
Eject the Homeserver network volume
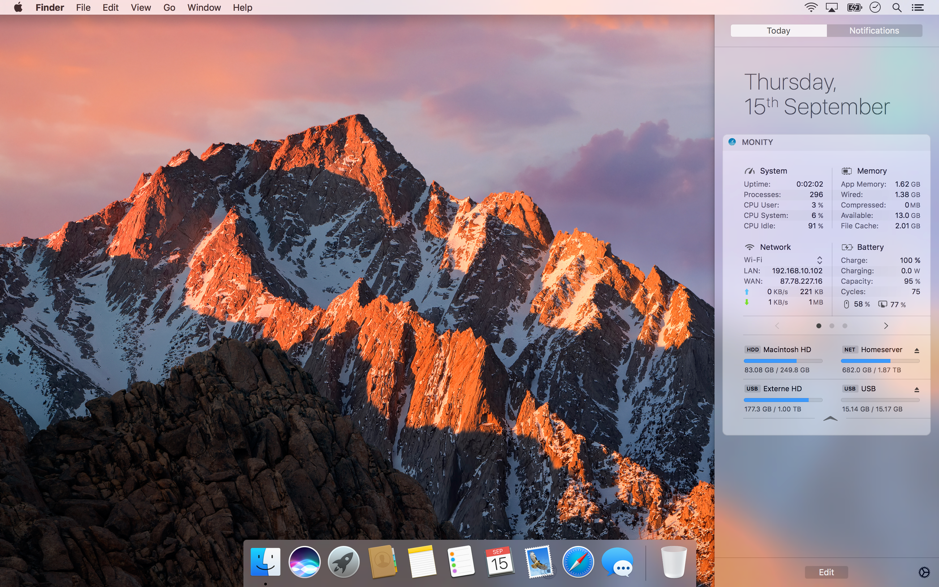coord(916,351)
